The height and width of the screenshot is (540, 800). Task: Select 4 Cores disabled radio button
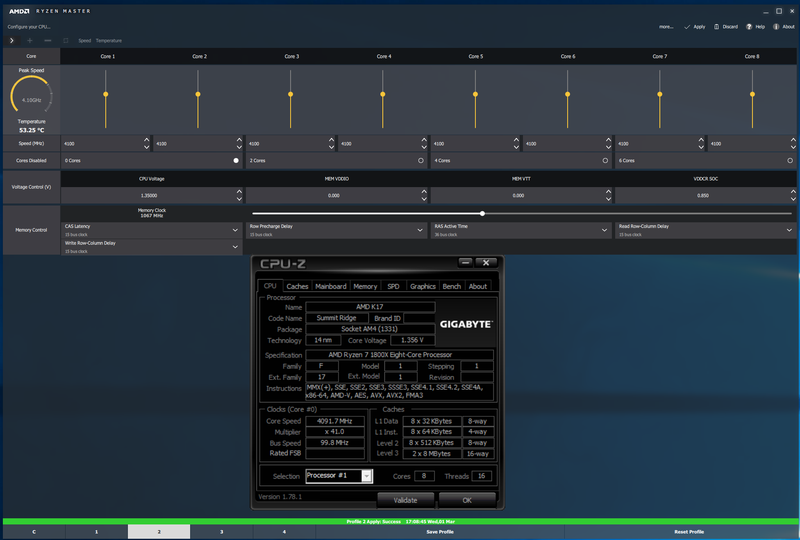pyautogui.click(x=605, y=160)
